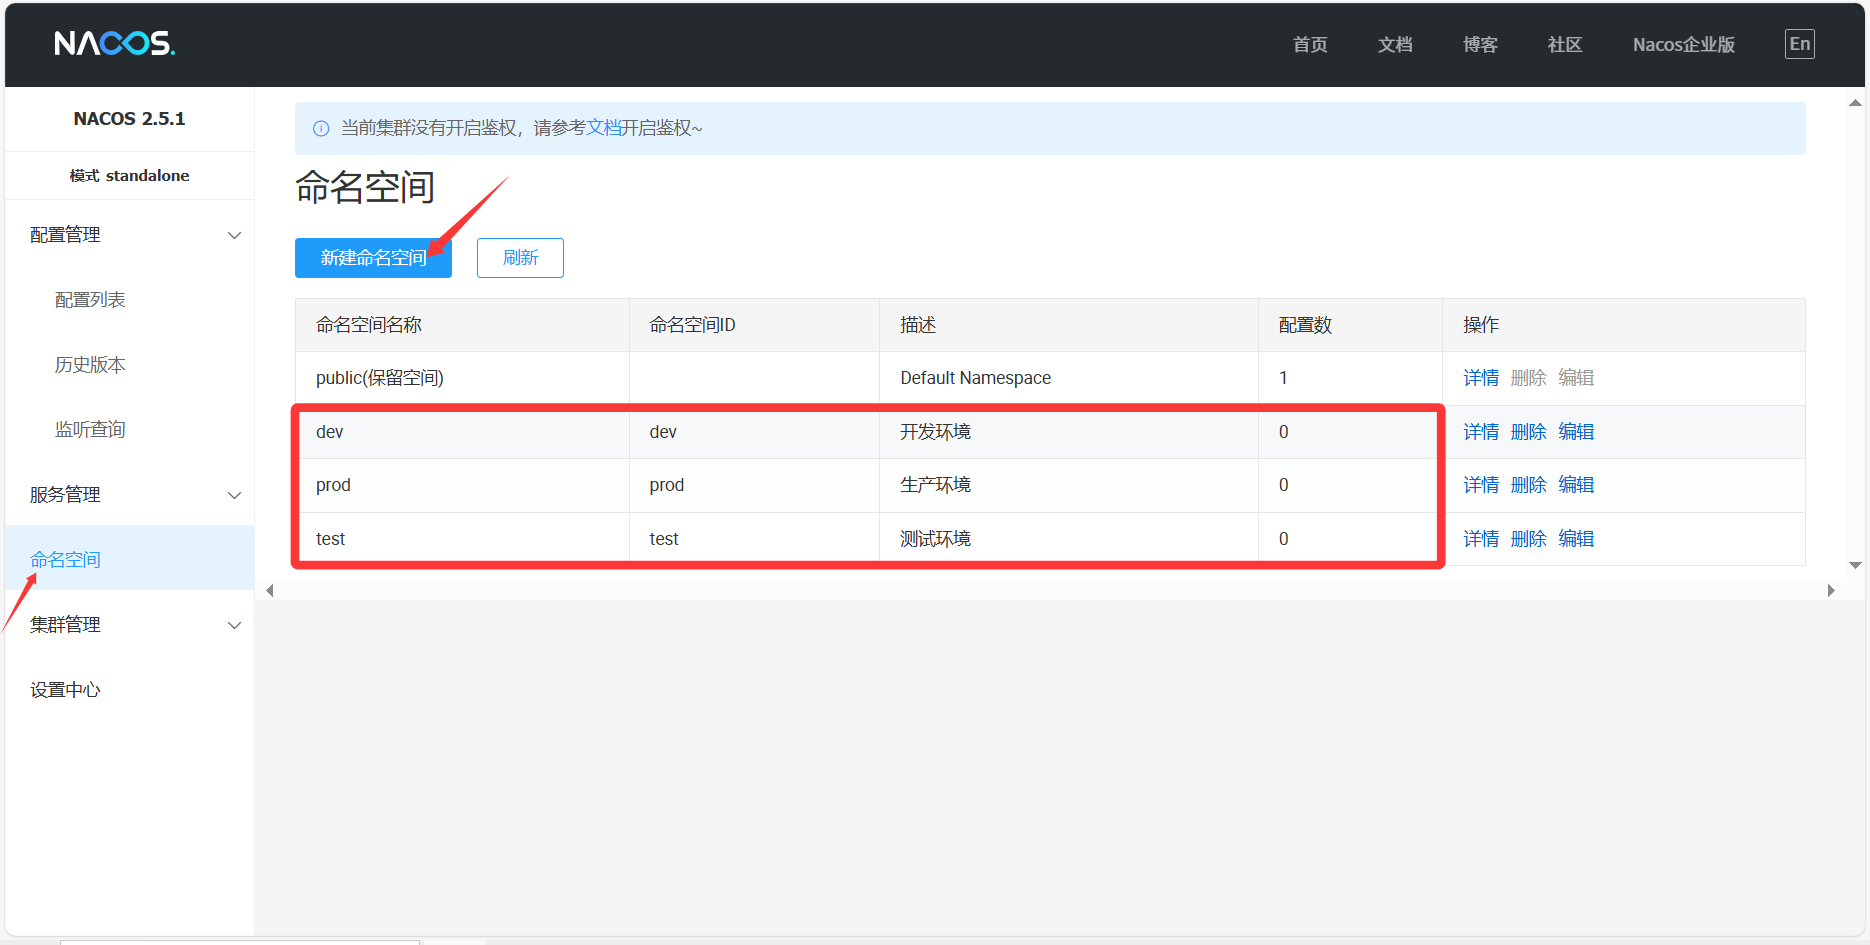1870x945 pixels.
Task: Switch language with the En icon
Action: pyautogui.click(x=1799, y=44)
